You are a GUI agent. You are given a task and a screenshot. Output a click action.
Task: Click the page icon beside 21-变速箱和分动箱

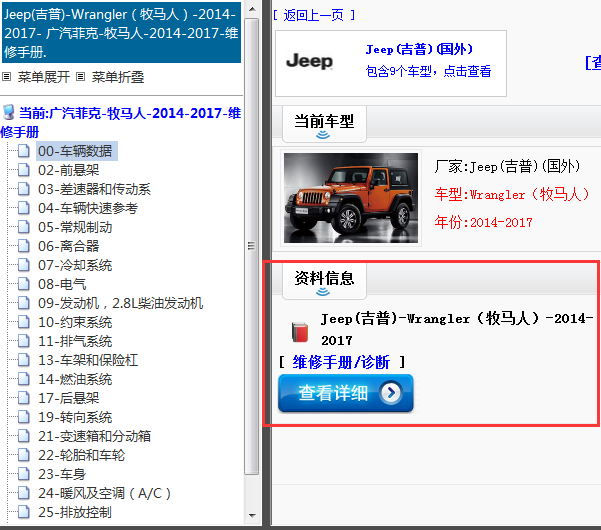(x=23, y=436)
